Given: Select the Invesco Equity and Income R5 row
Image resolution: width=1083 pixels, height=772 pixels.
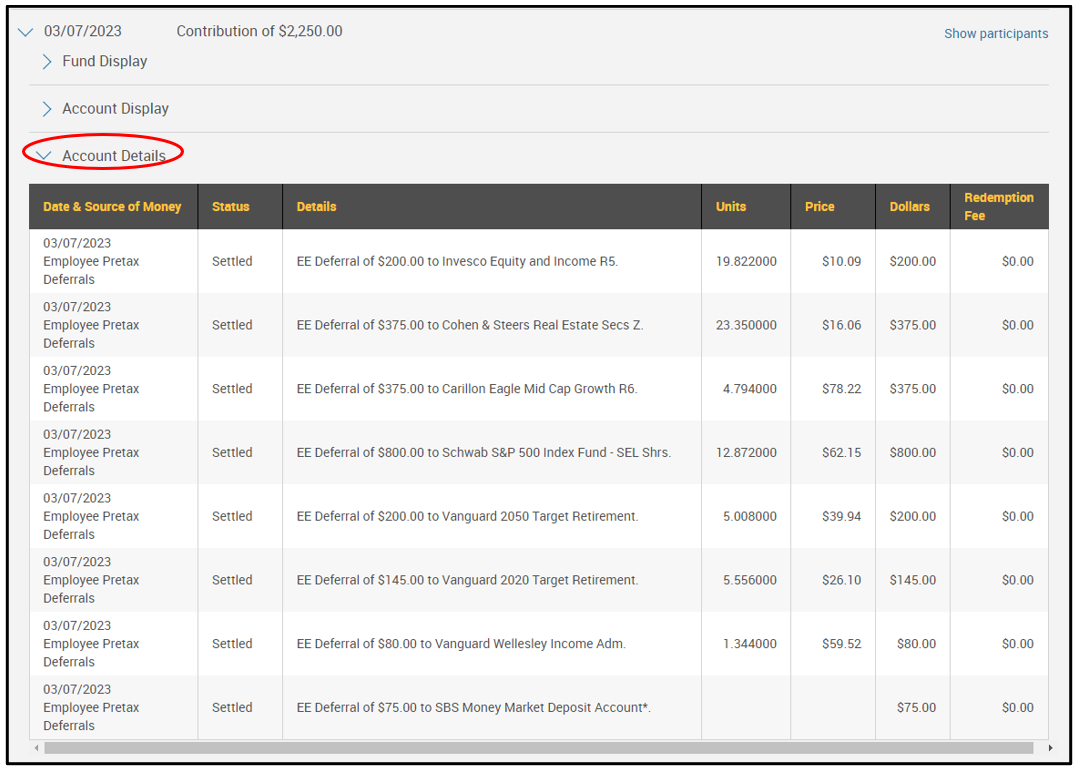Looking at the screenshot, I should (457, 262).
